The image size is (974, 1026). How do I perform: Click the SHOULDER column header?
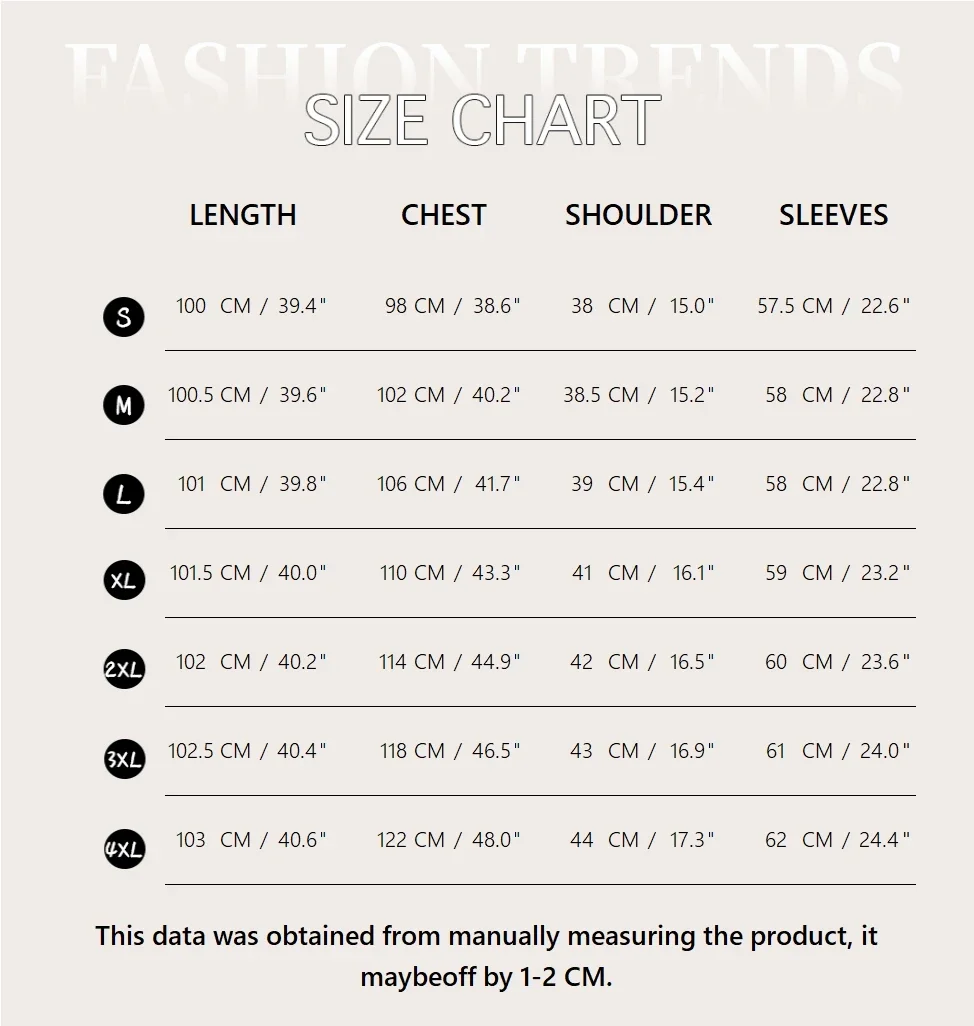click(638, 215)
